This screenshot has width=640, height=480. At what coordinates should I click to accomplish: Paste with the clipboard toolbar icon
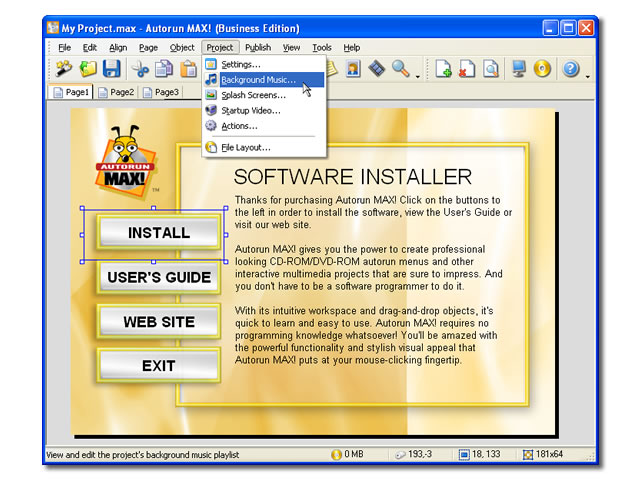click(x=188, y=69)
